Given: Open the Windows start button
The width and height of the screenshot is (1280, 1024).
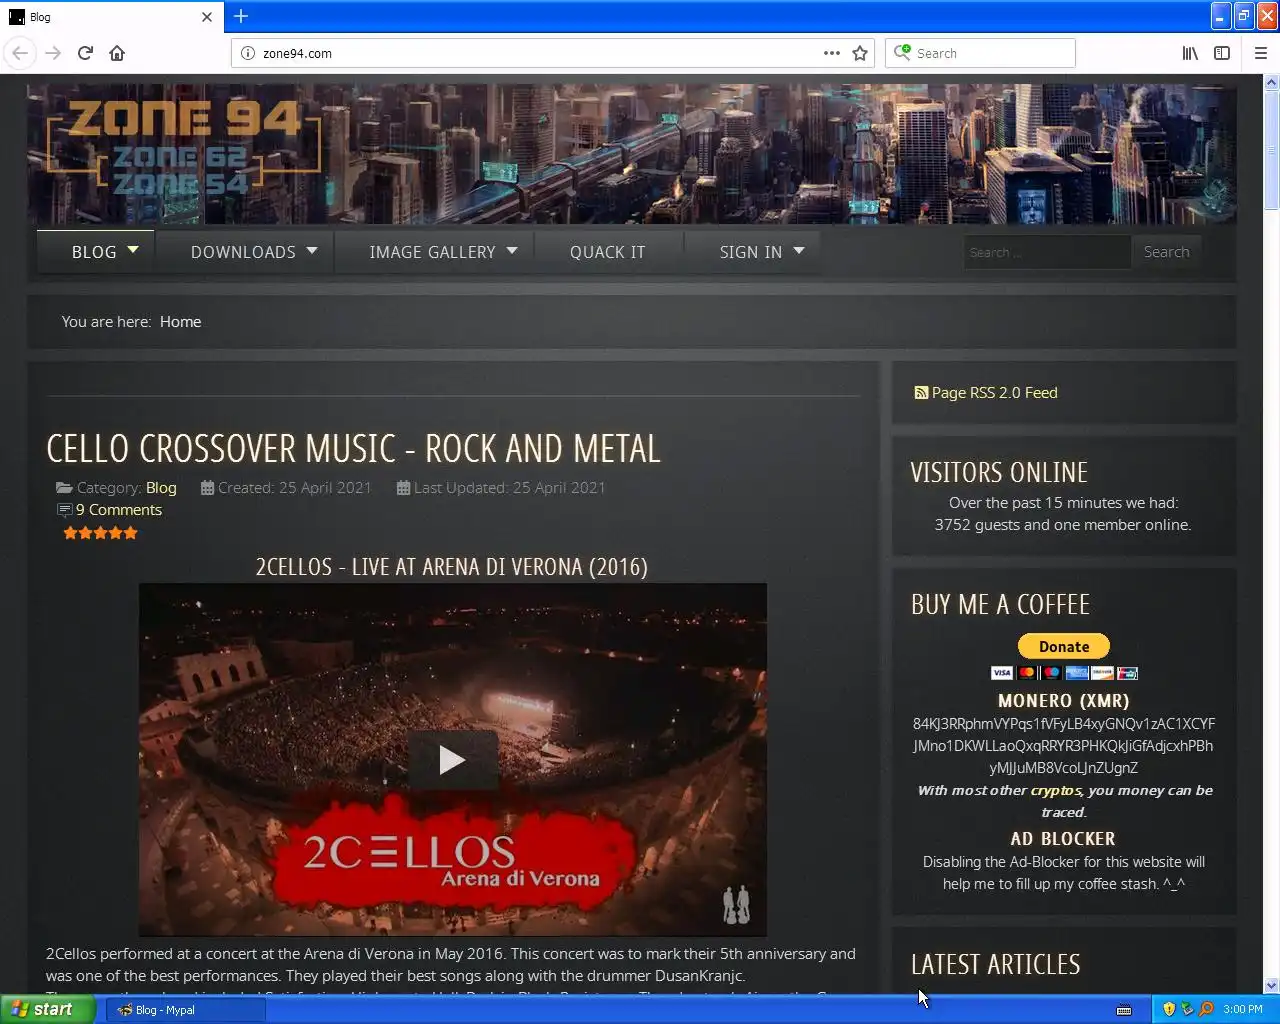Looking at the screenshot, I should pos(48,1009).
